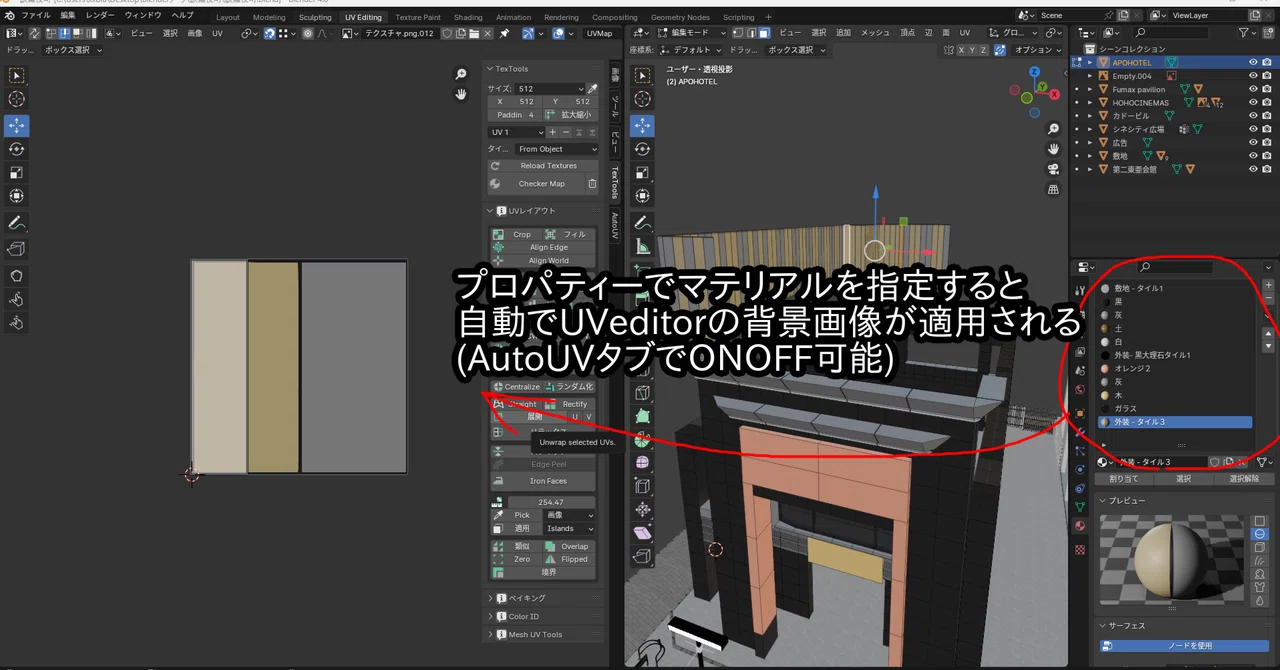Hide APOHOTEL in viewport via eye icon
This screenshot has width=1280, height=670.
[x=1252, y=62]
